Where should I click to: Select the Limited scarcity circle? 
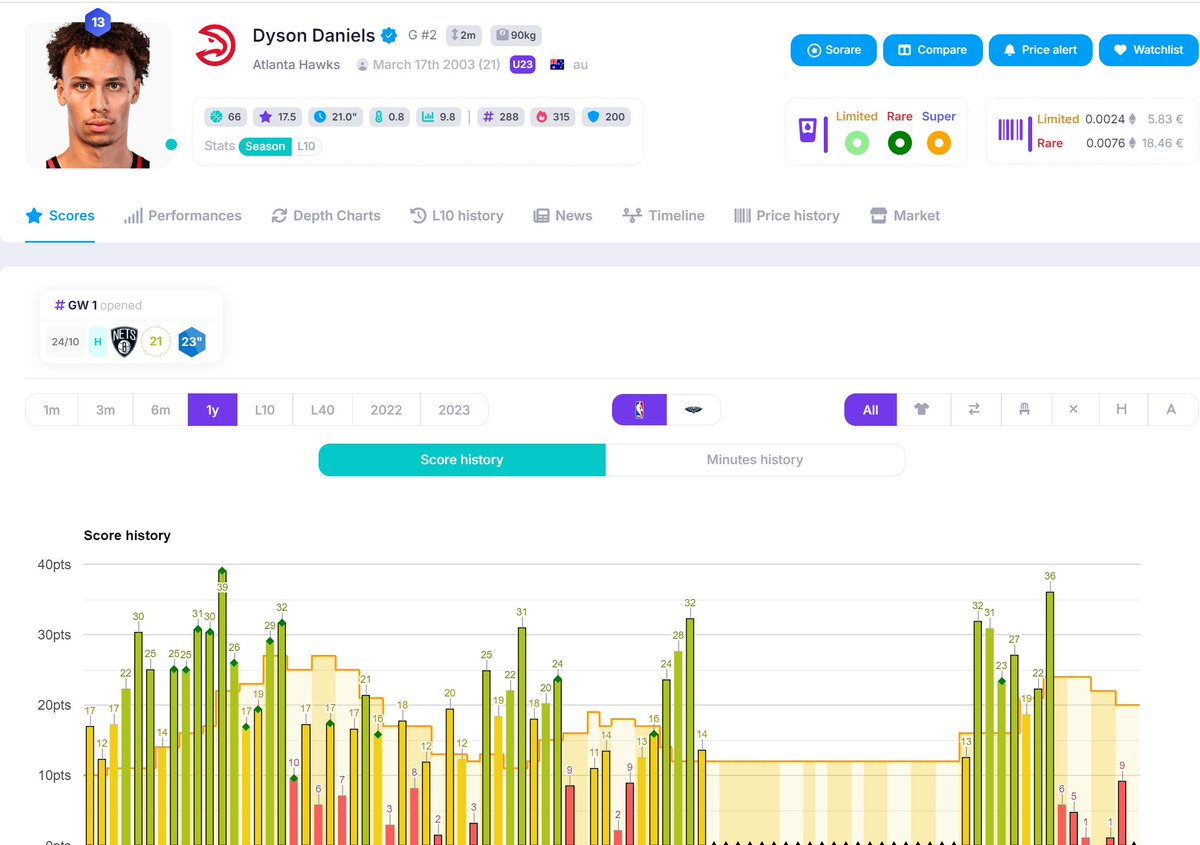[x=857, y=143]
